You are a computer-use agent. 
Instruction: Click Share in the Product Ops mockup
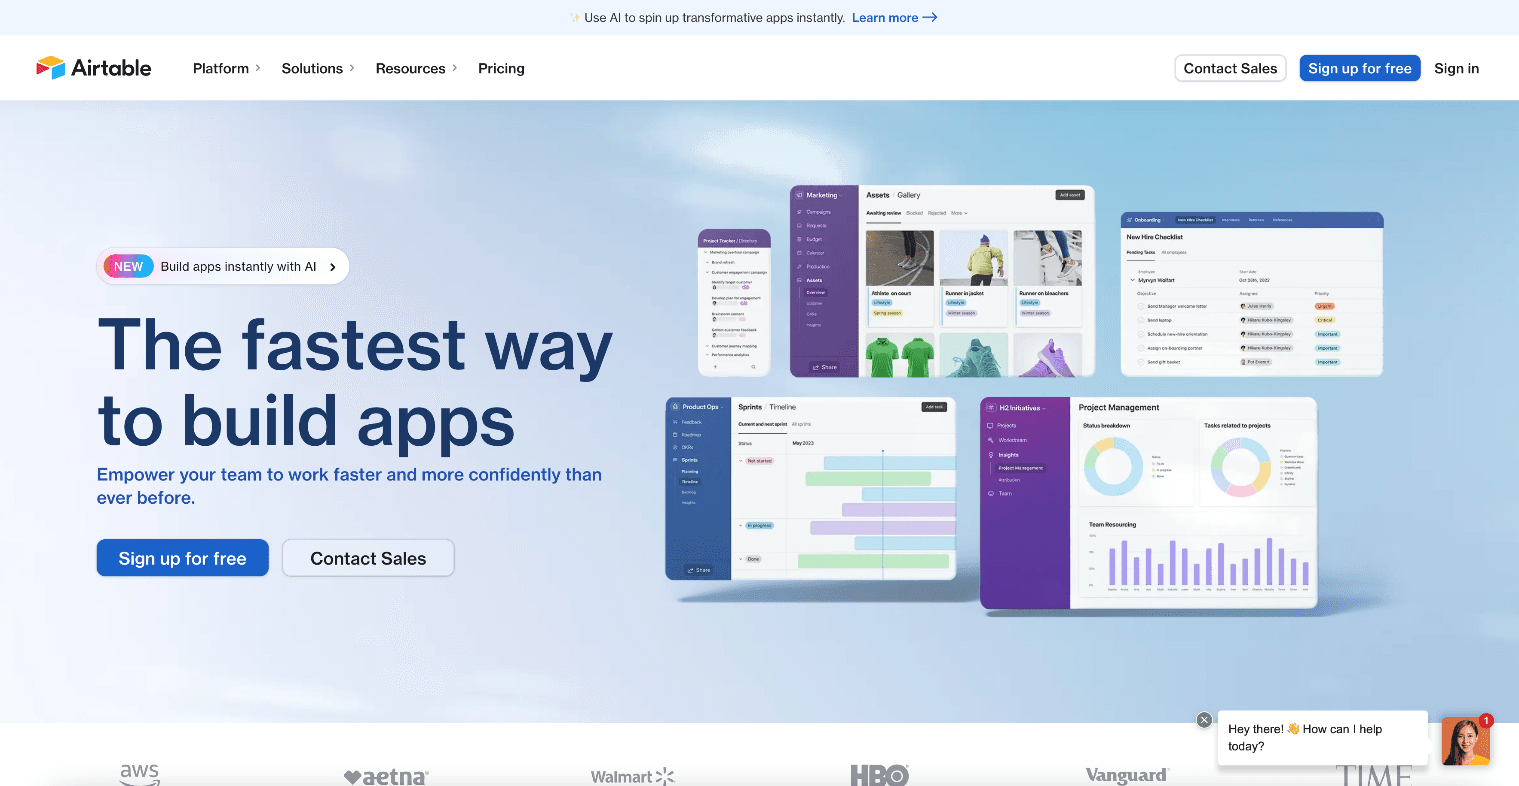(699, 570)
